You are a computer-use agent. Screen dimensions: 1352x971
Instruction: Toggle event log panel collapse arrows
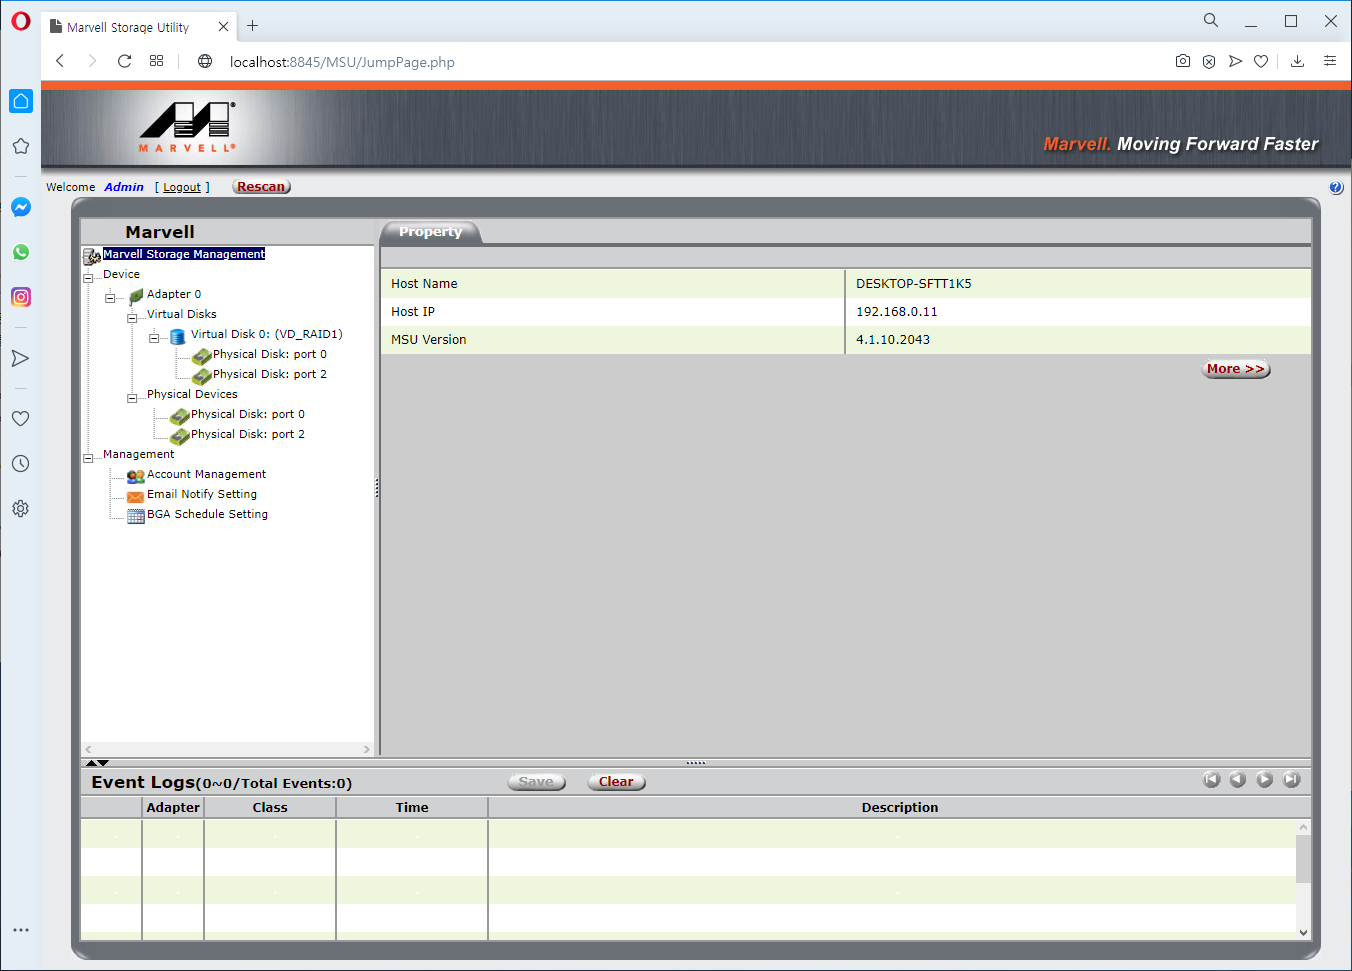pos(97,763)
